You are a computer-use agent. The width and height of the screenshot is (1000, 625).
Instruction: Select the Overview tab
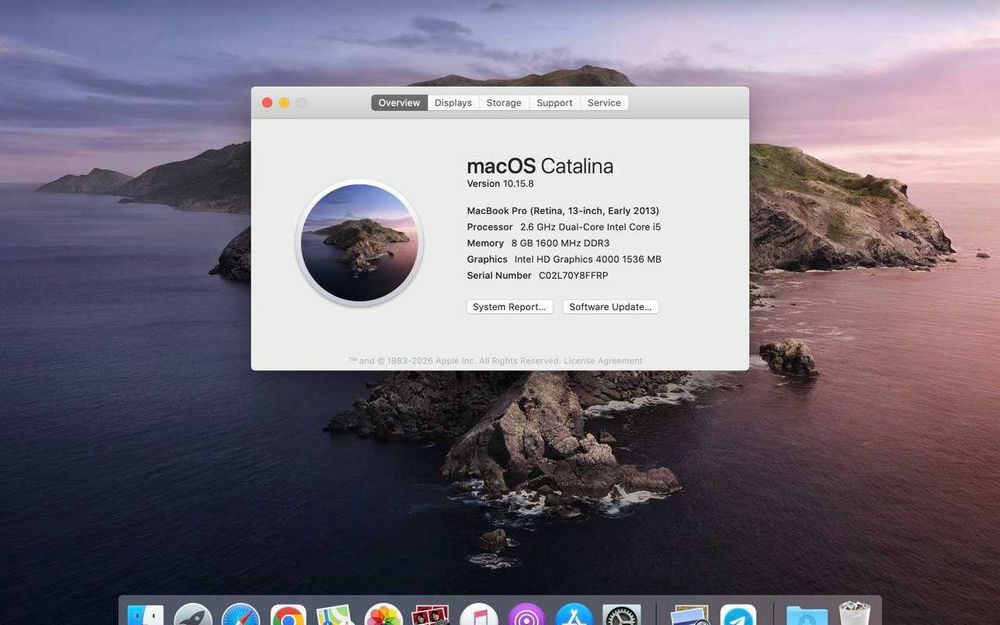[399, 103]
